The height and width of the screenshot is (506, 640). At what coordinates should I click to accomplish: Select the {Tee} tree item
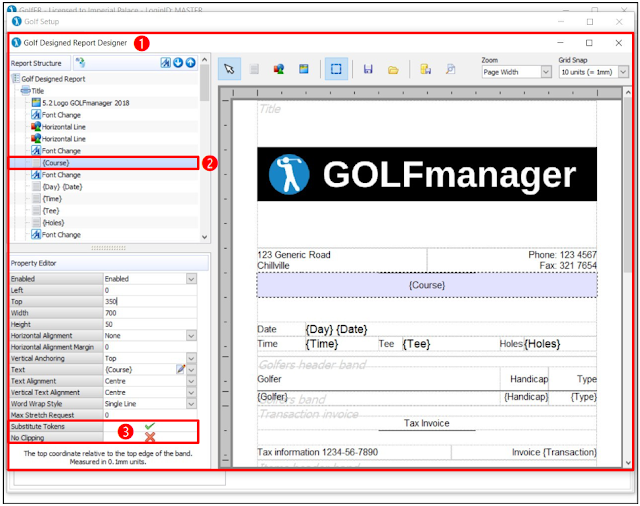pyautogui.click(x=51, y=211)
